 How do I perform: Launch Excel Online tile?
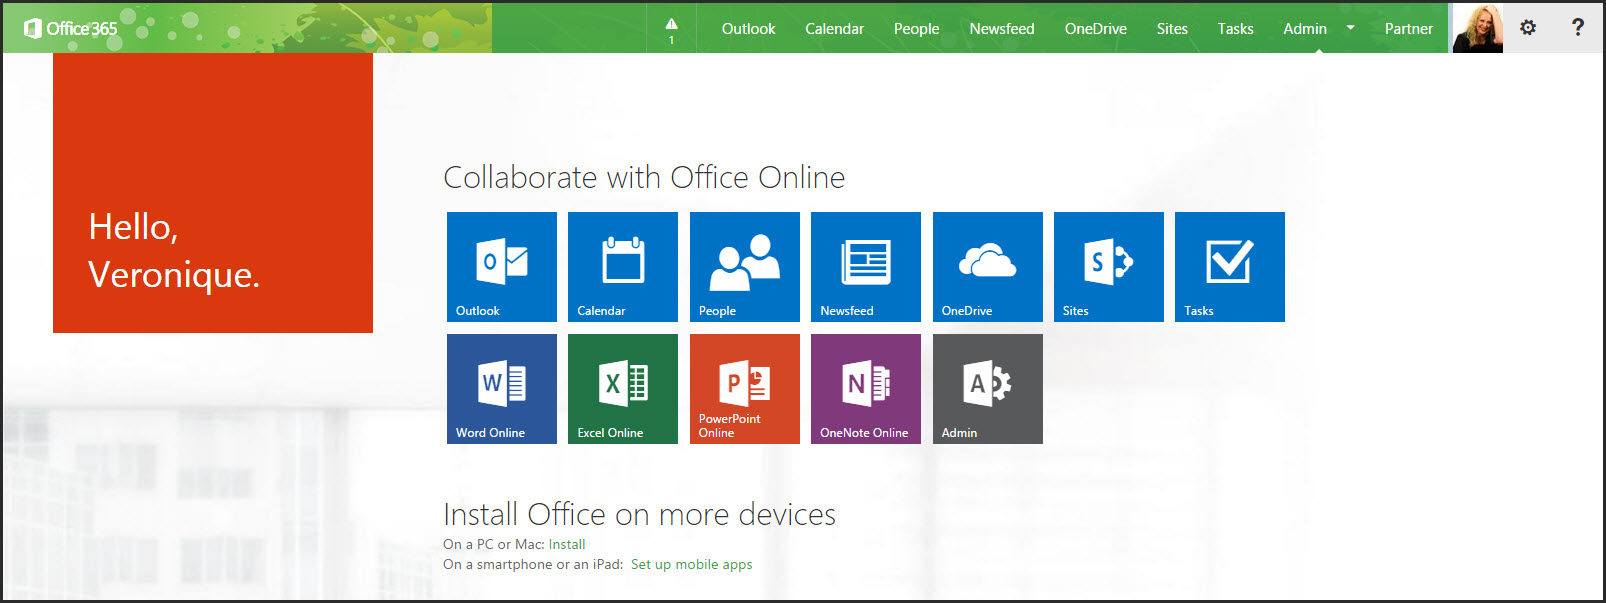coord(622,388)
